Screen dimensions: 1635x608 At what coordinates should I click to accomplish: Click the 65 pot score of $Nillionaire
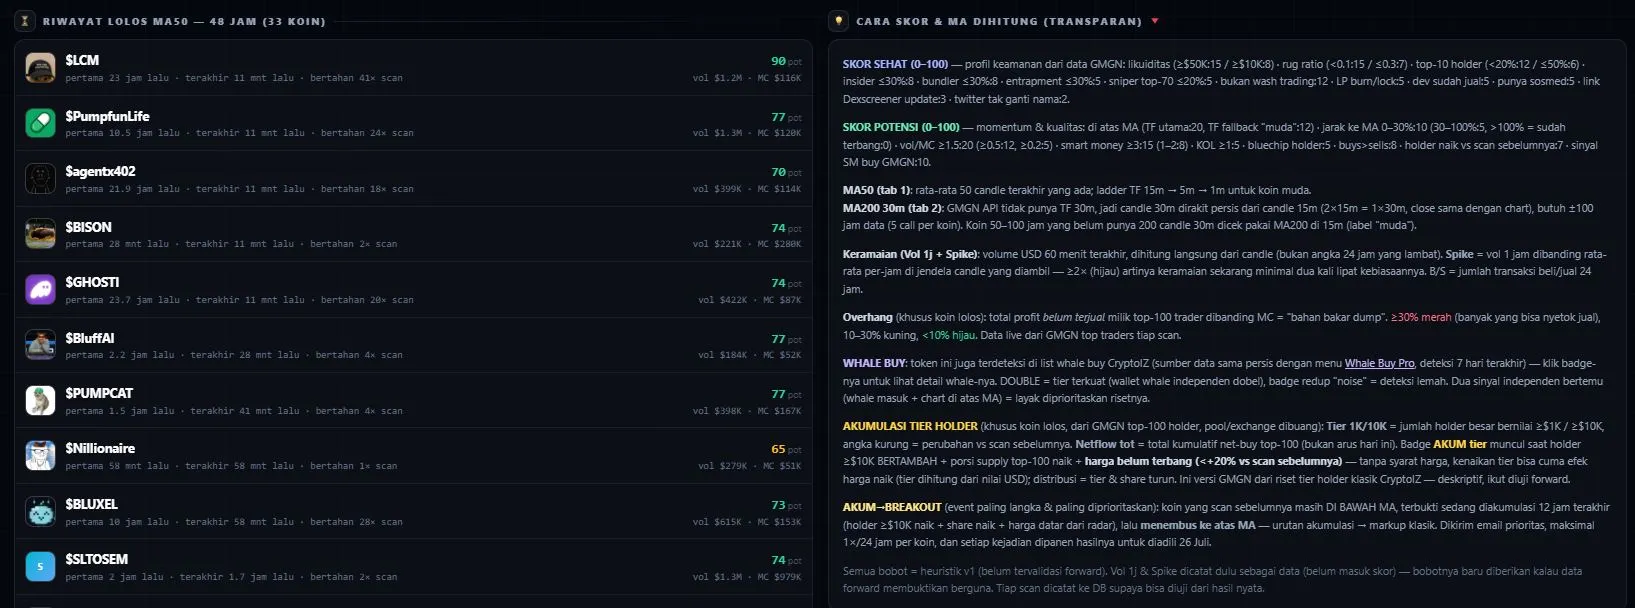pyautogui.click(x=786, y=449)
